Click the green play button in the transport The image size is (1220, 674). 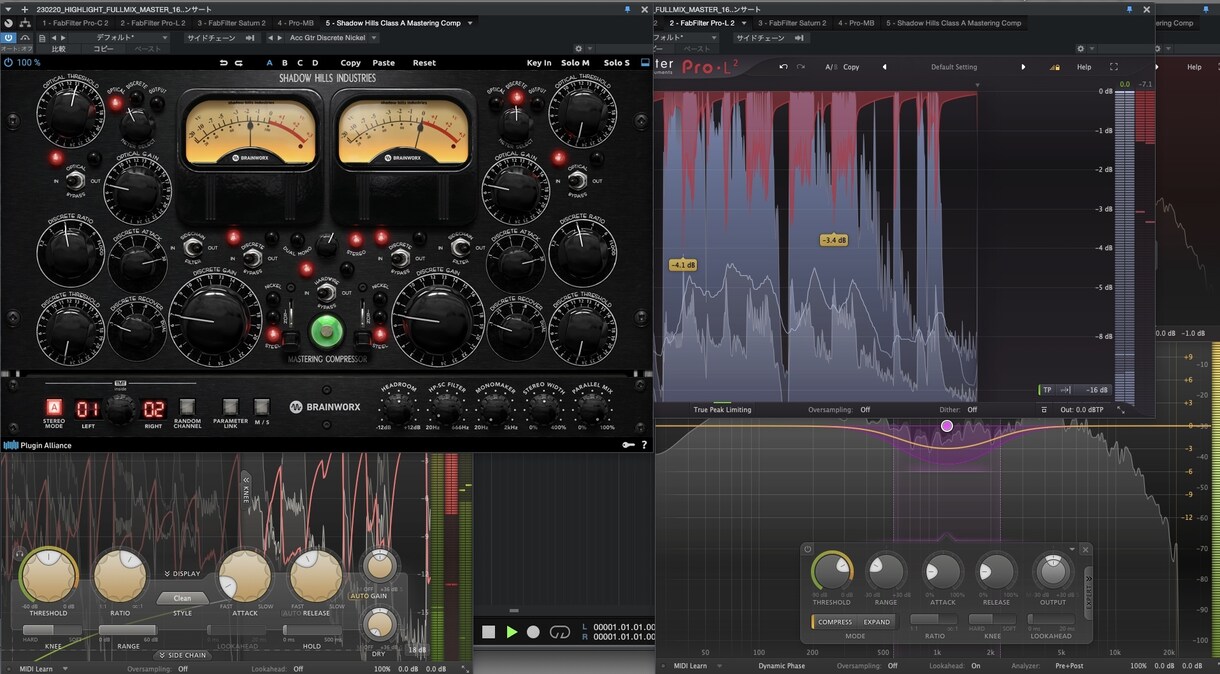512,632
